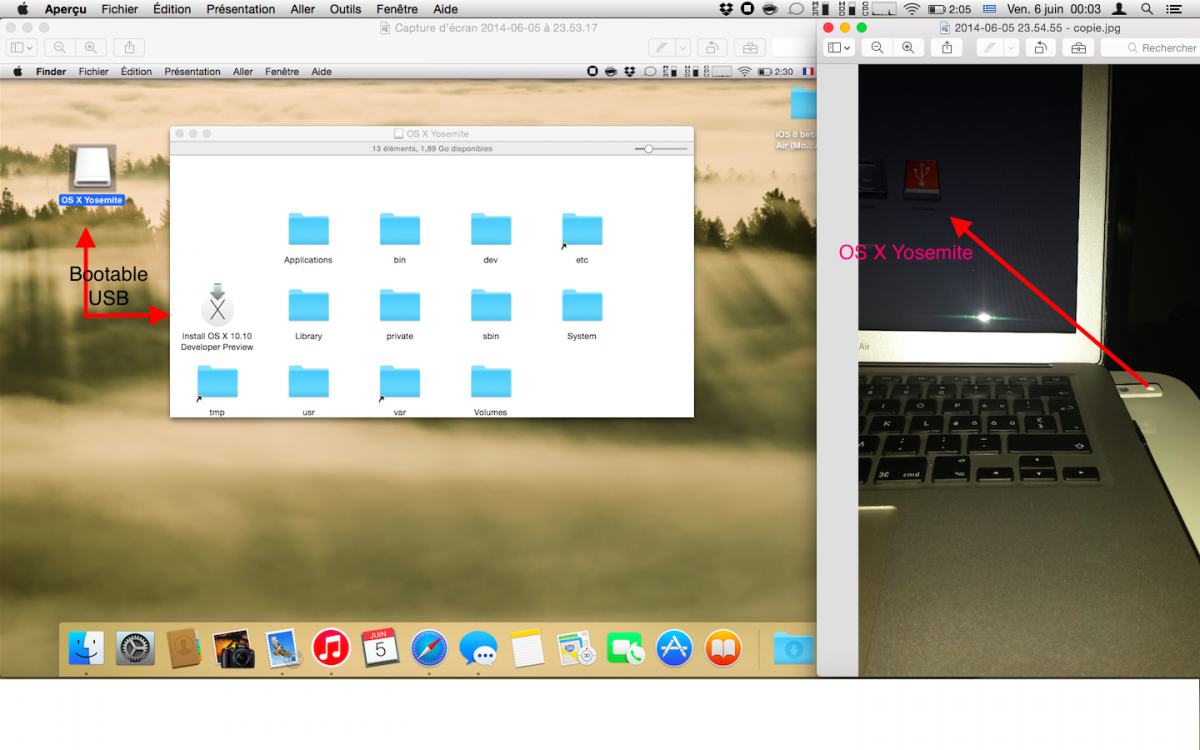Viewport: 1200px width, 750px height.
Task: Click the battery indicator showing 2:05
Action: coord(950,9)
